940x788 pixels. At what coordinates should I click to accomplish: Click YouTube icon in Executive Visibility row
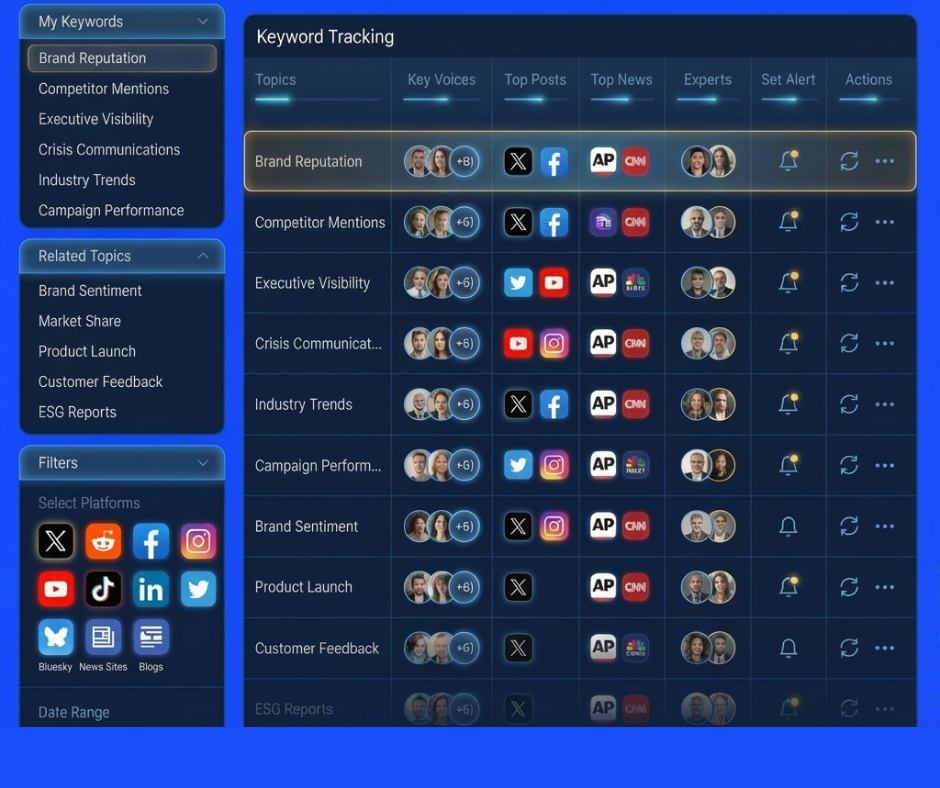coord(553,283)
